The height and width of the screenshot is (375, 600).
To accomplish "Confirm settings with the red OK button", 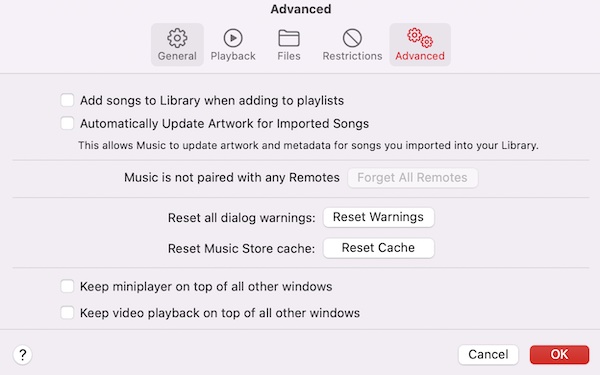I will point(559,354).
